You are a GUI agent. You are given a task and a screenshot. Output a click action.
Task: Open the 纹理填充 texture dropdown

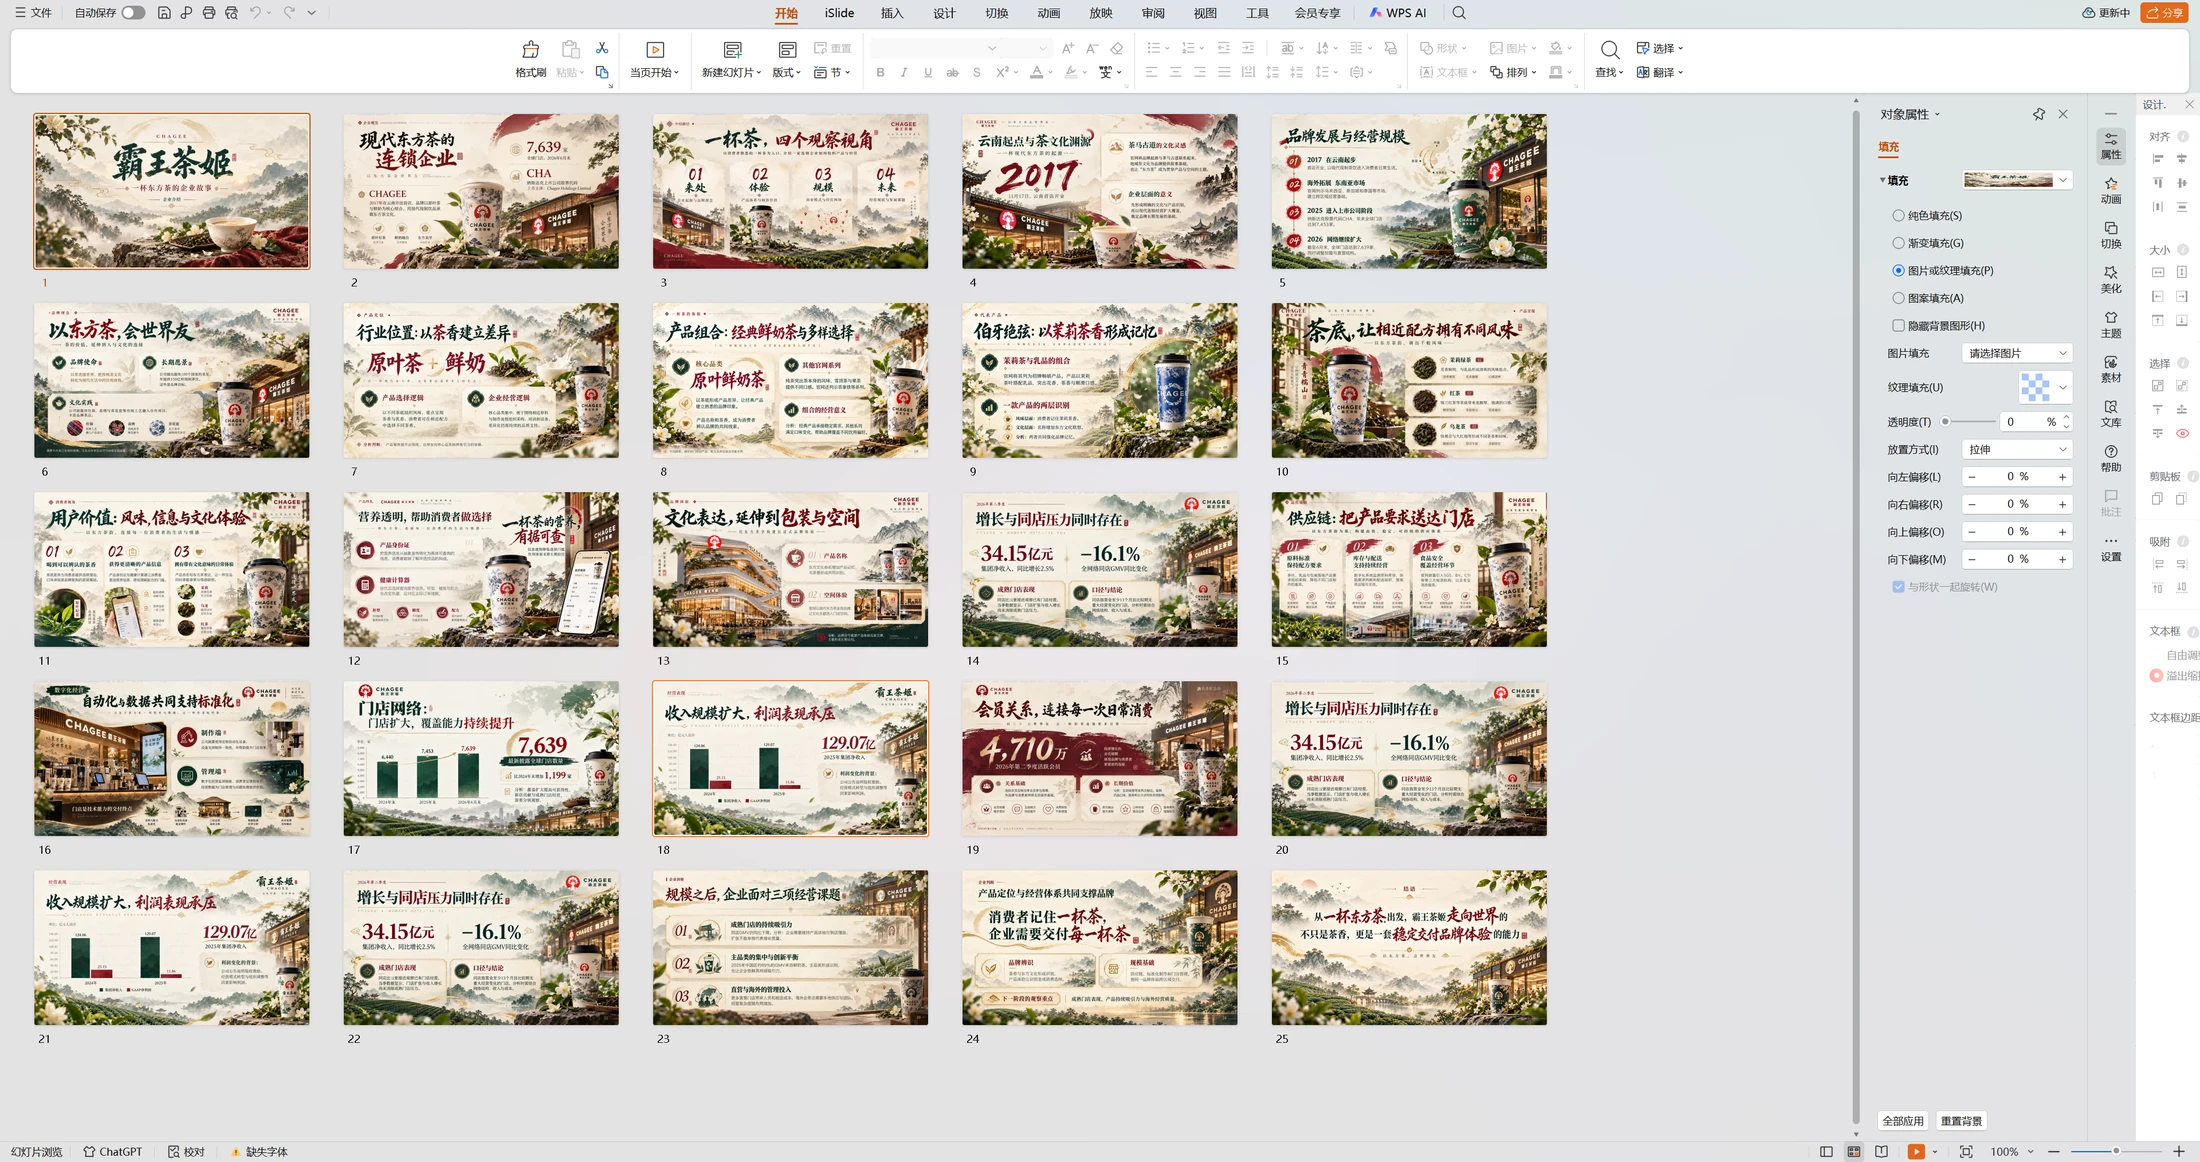[2045, 387]
